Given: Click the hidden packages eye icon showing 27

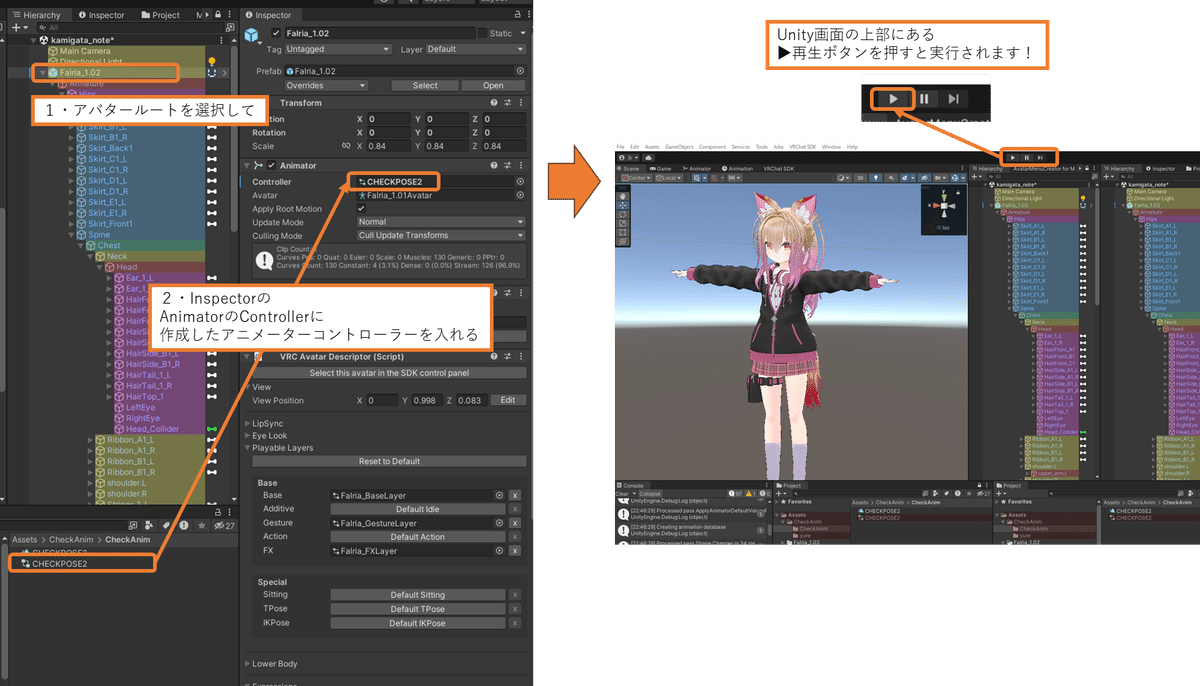Looking at the screenshot, I should coord(223,526).
